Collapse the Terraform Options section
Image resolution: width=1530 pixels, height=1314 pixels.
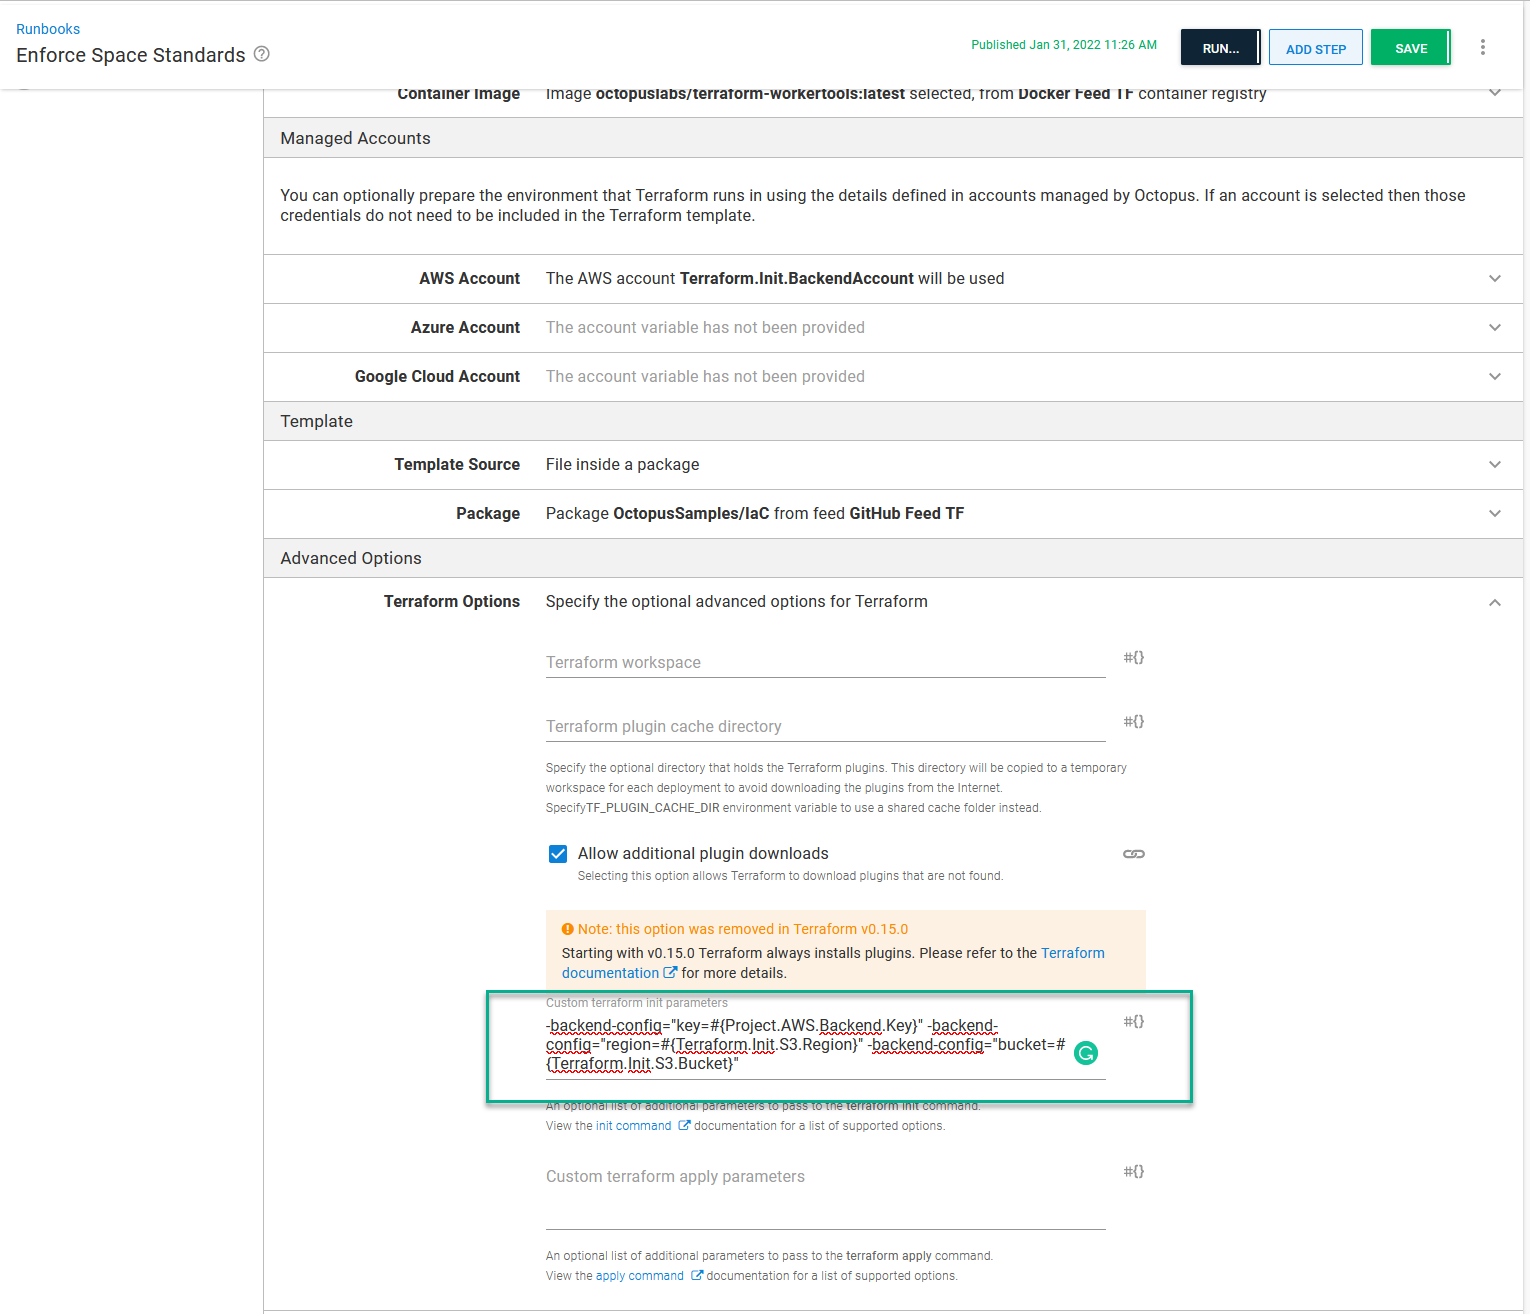pyautogui.click(x=1495, y=602)
